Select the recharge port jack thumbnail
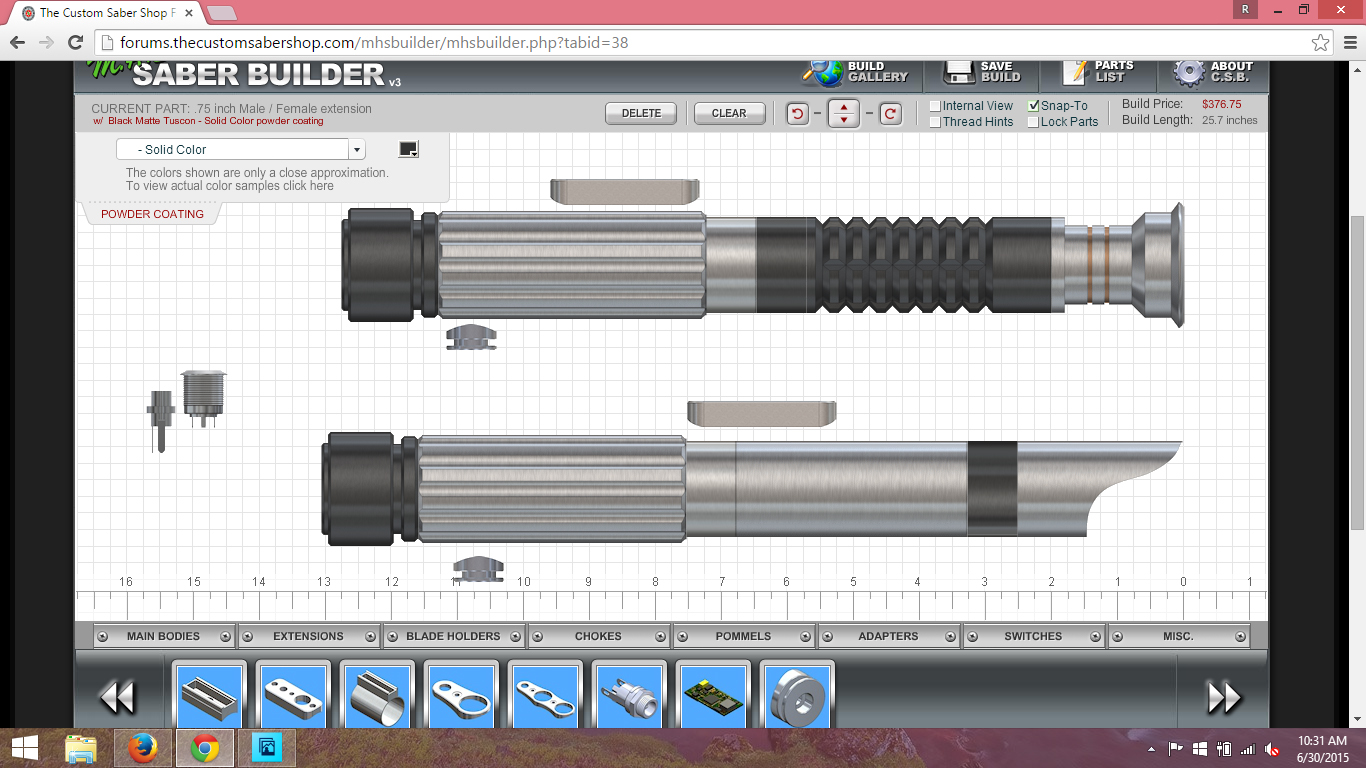The width and height of the screenshot is (1366, 768). click(x=629, y=696)
